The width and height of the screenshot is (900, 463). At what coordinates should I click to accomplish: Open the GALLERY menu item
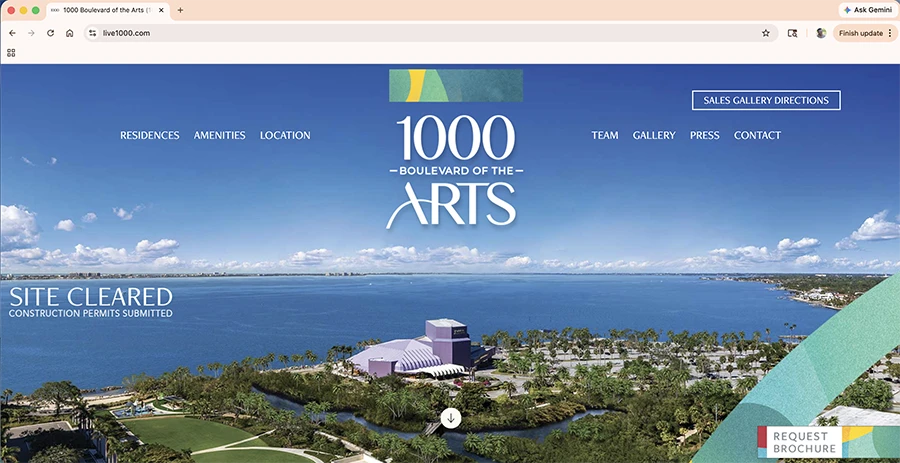[654, 135]
